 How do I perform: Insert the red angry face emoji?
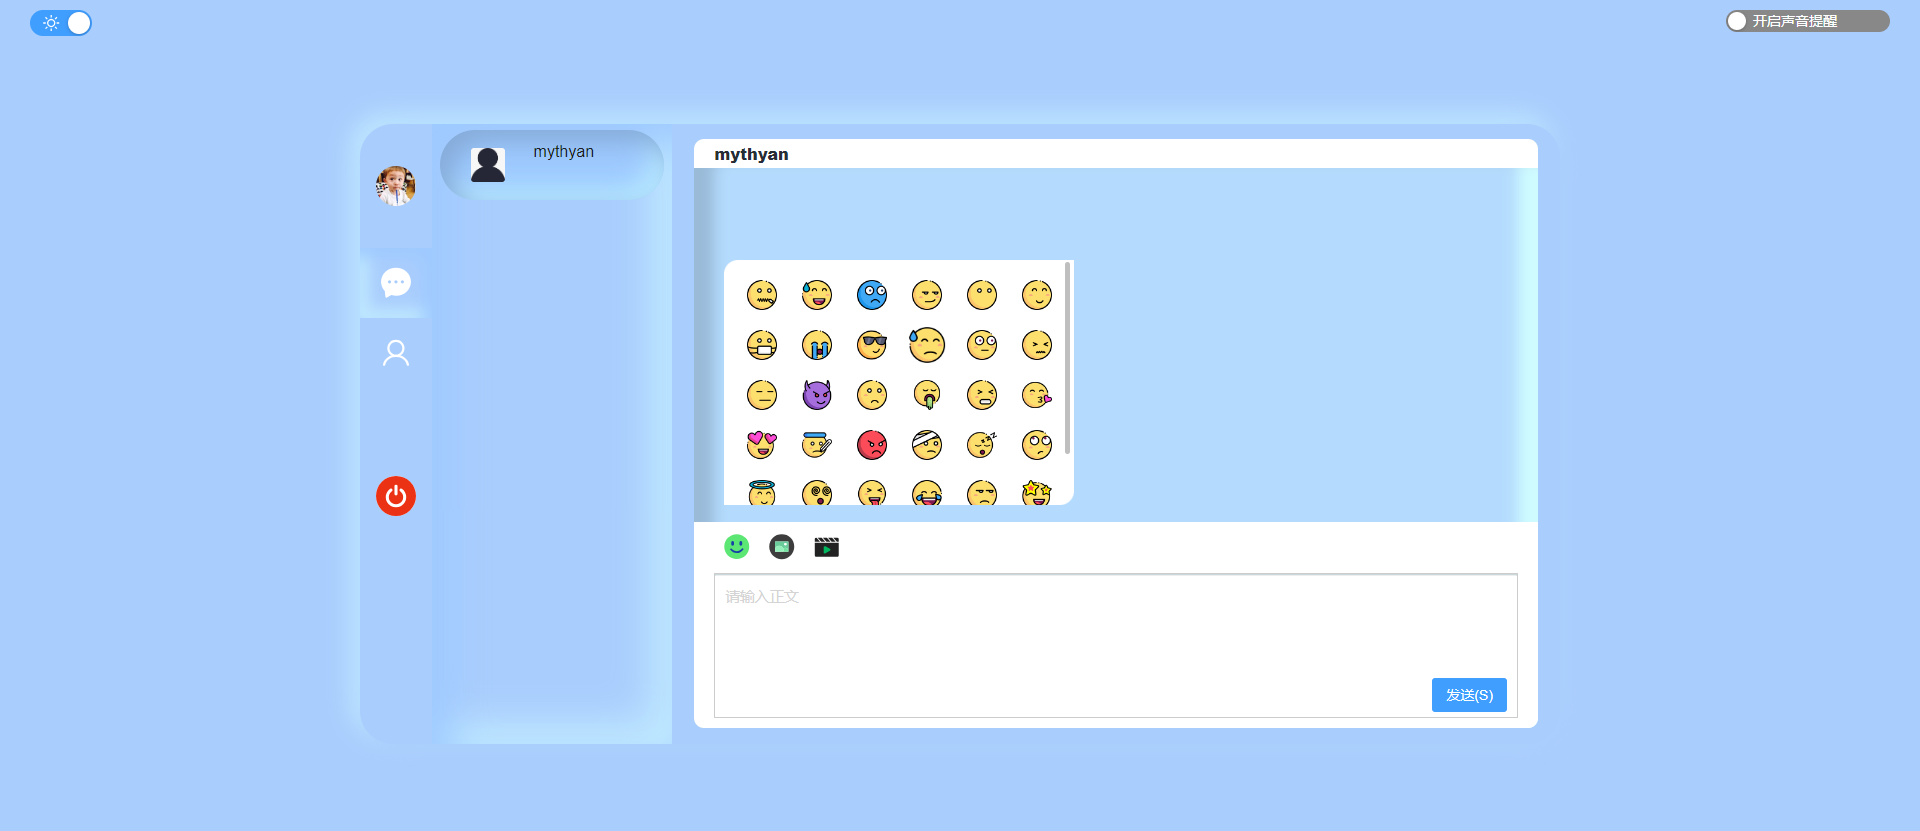(872, 445)
